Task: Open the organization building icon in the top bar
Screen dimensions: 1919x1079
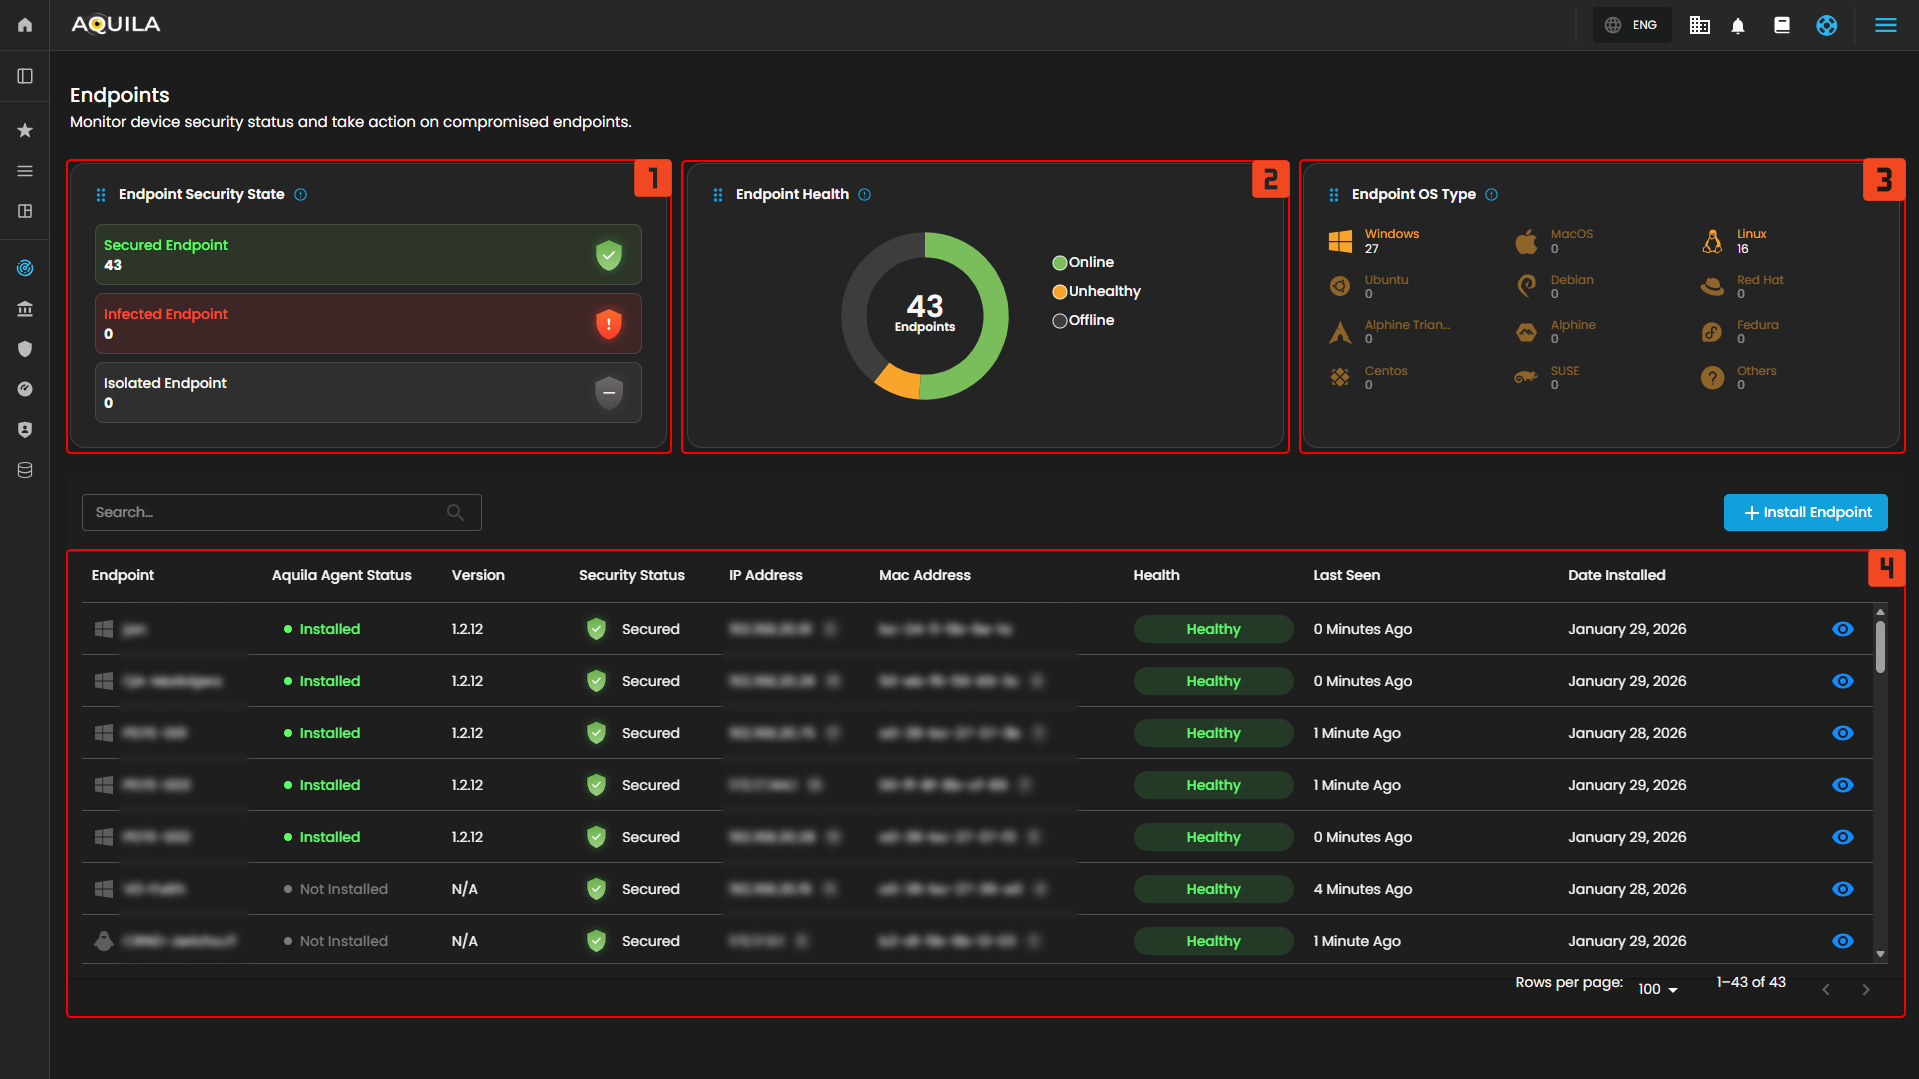Action: point(1699,26)
